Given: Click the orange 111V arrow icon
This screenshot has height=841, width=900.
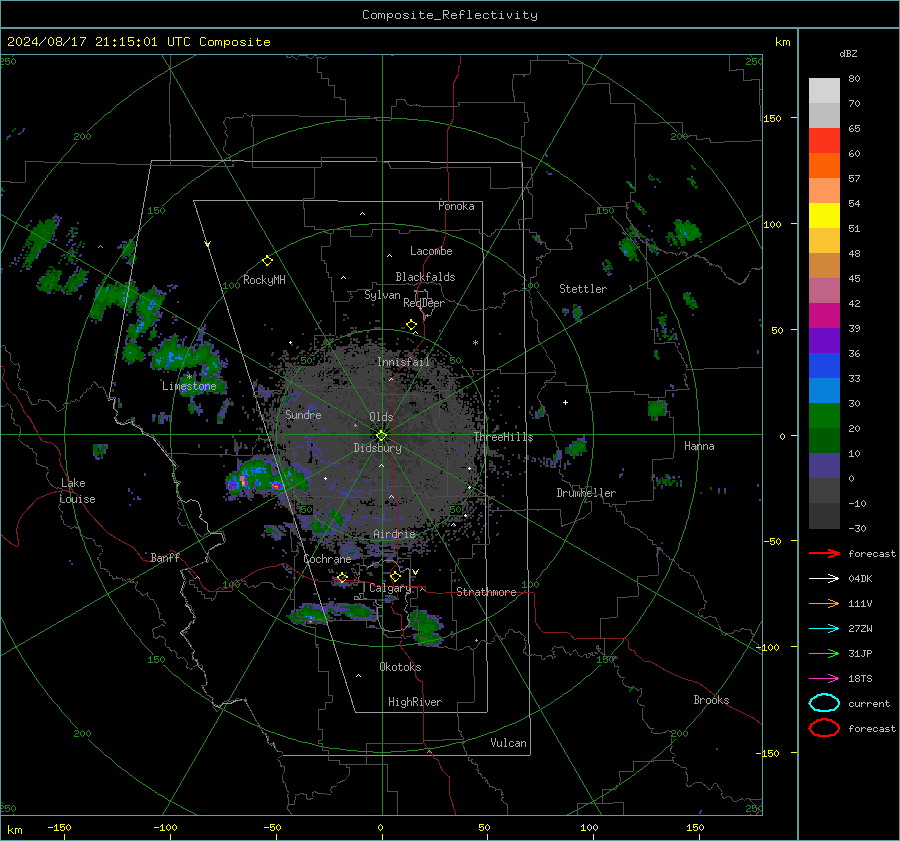Looking at the screenshot, I should [824, 603].
